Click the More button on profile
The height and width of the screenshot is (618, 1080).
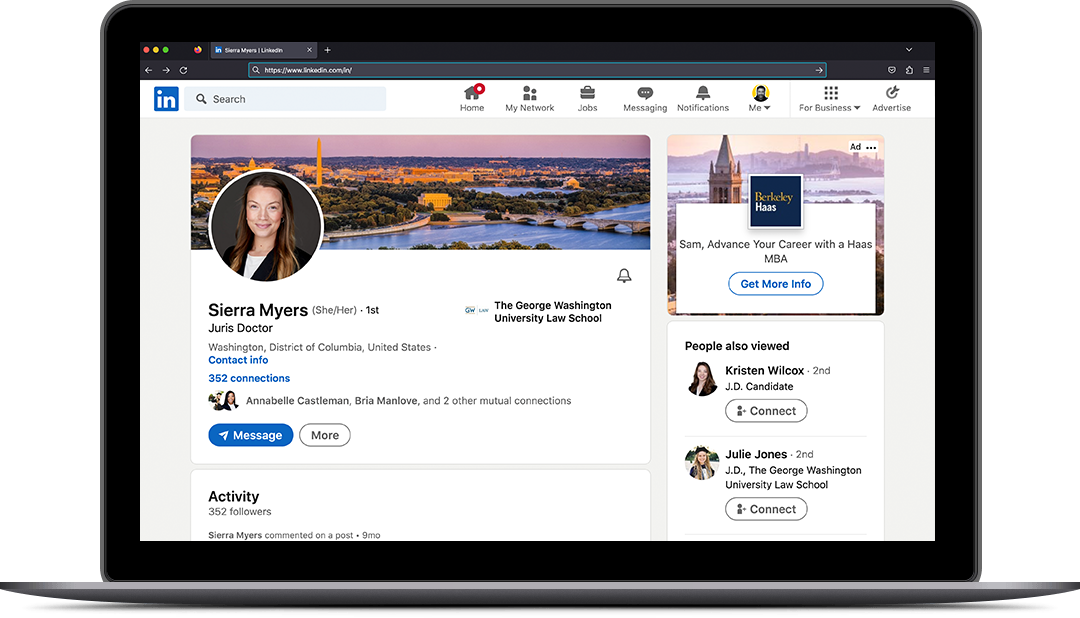click(x=325, y=435)
